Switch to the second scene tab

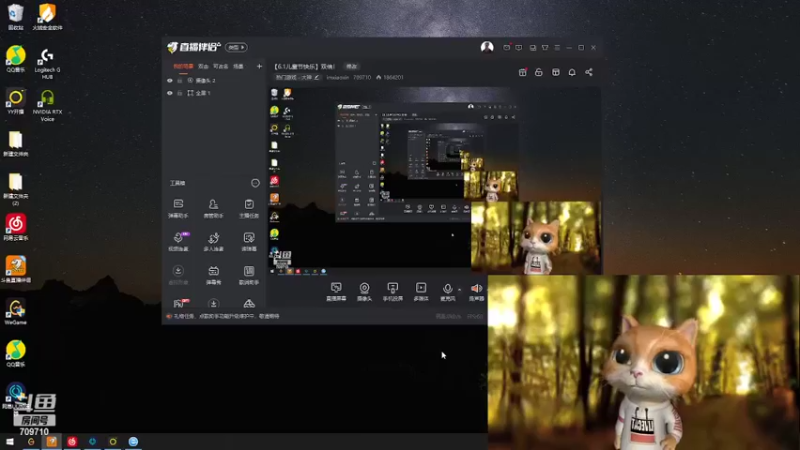203,66
